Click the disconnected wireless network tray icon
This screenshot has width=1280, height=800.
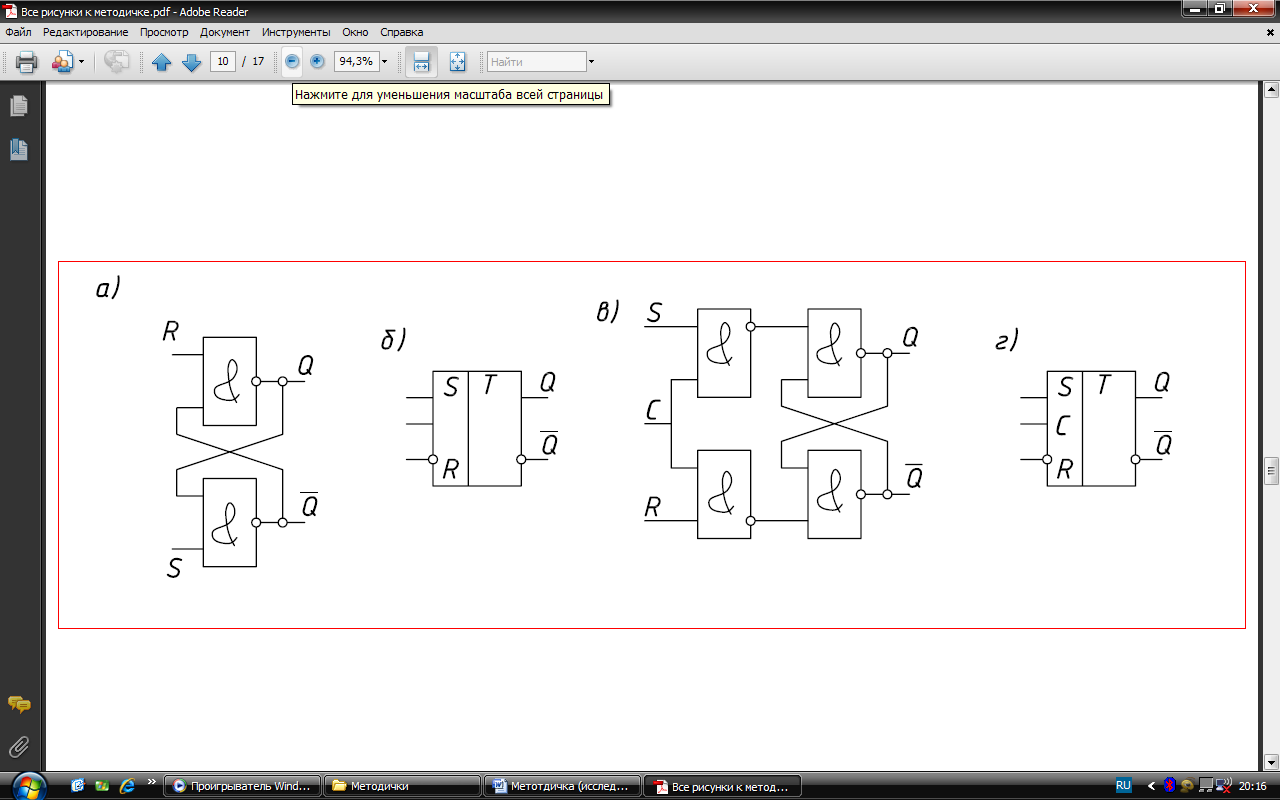click(1222, 786)
